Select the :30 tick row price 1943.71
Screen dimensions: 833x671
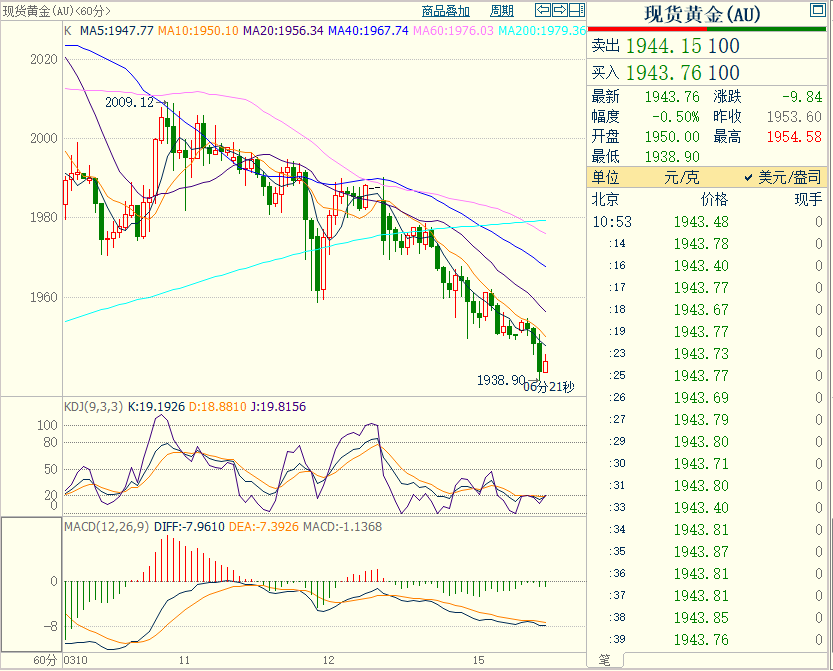[701, 464]
